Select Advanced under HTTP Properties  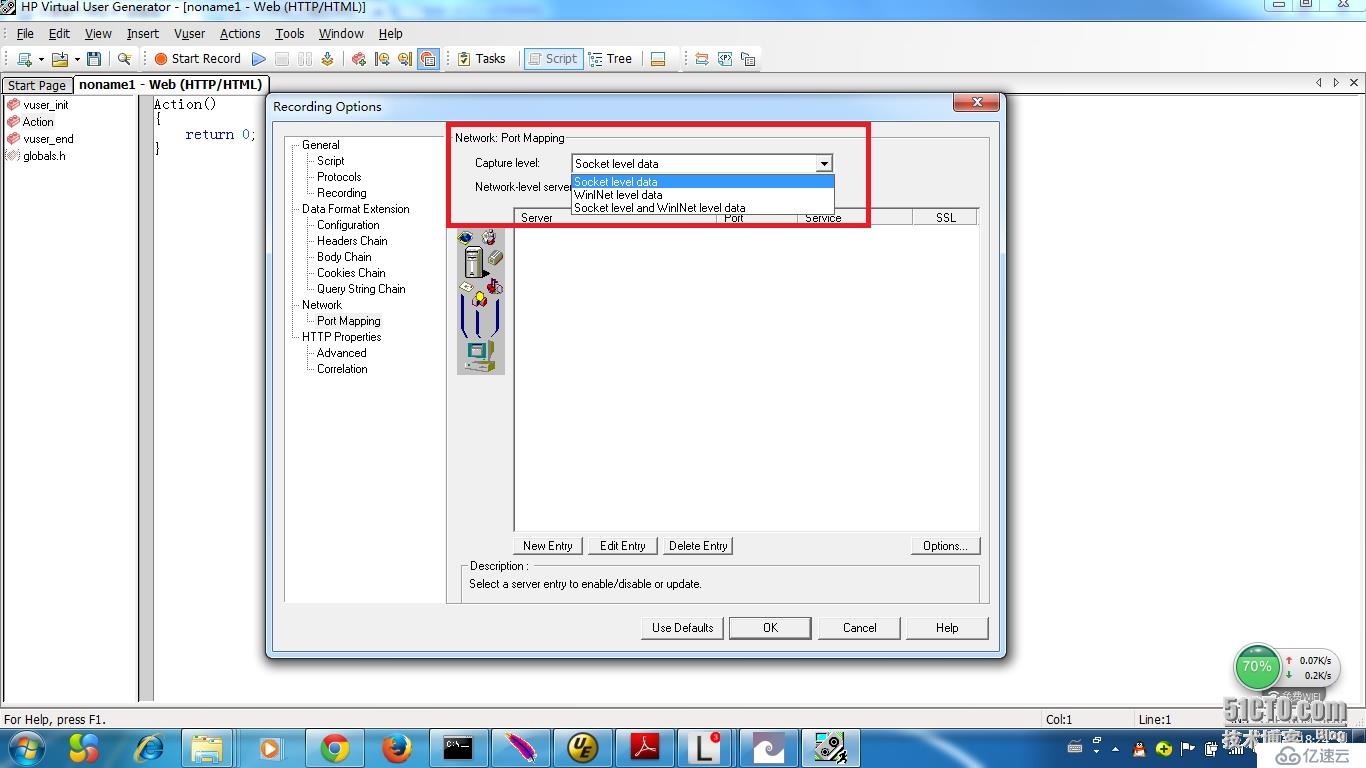[x=341, y=353]
